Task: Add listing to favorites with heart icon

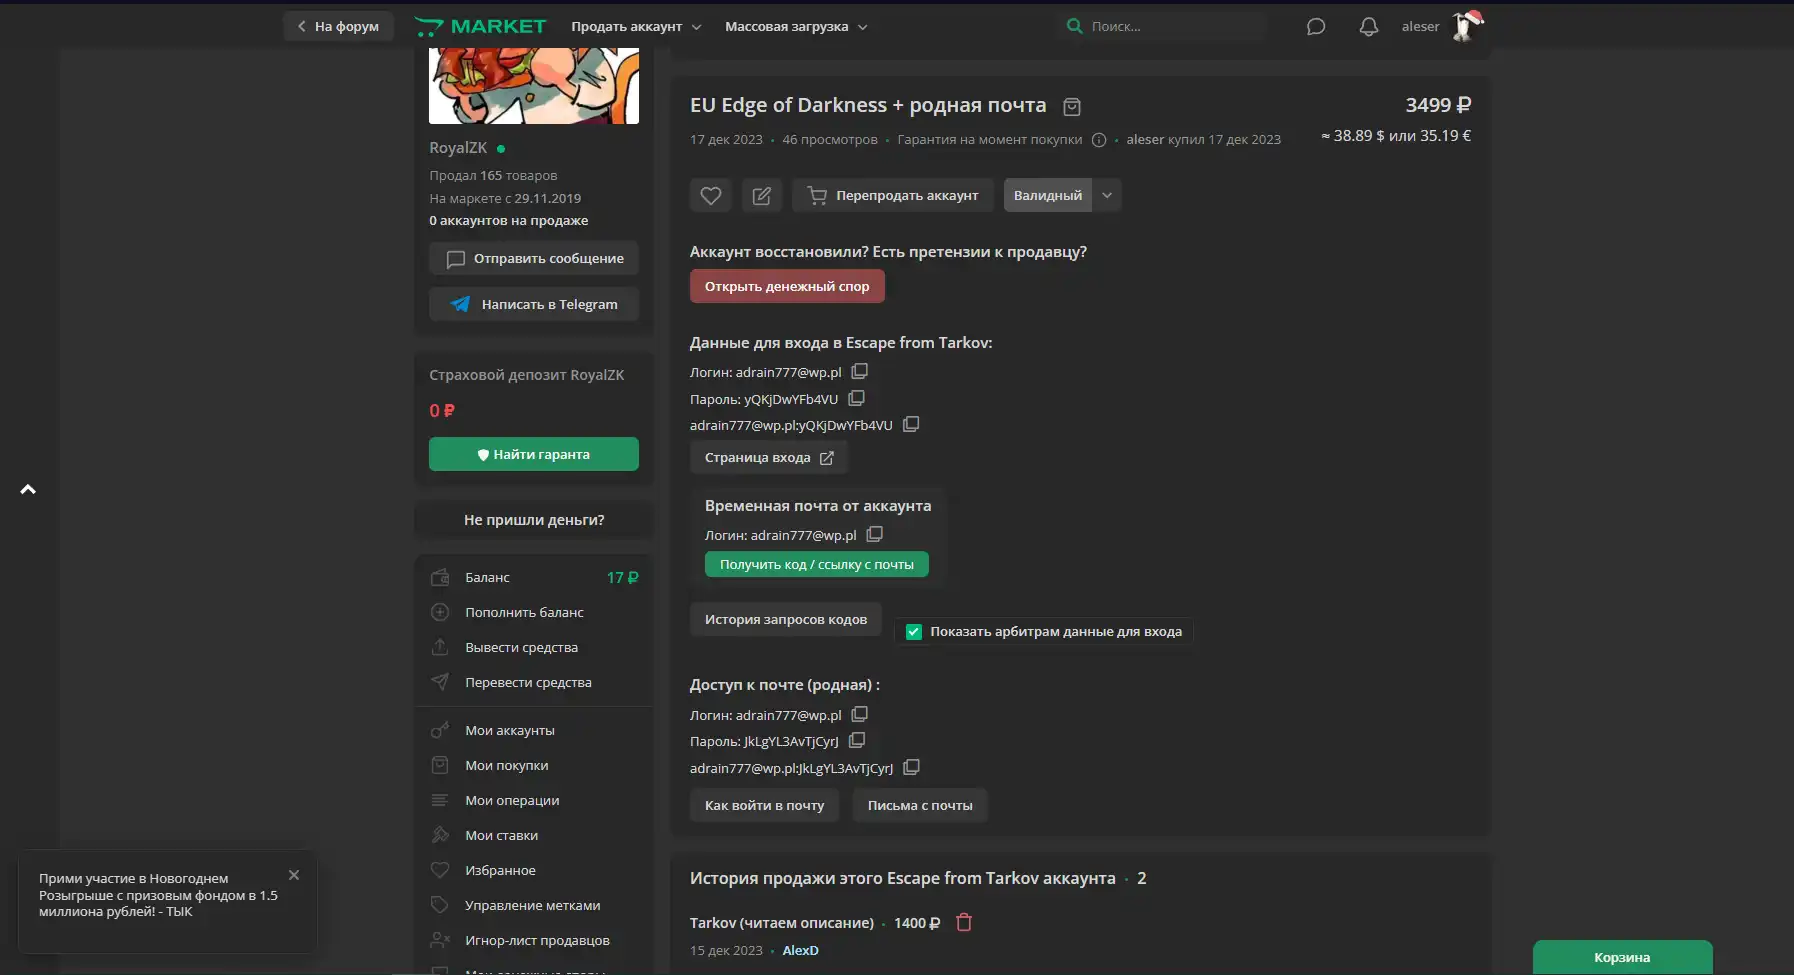Action: [x=711, y=195]
